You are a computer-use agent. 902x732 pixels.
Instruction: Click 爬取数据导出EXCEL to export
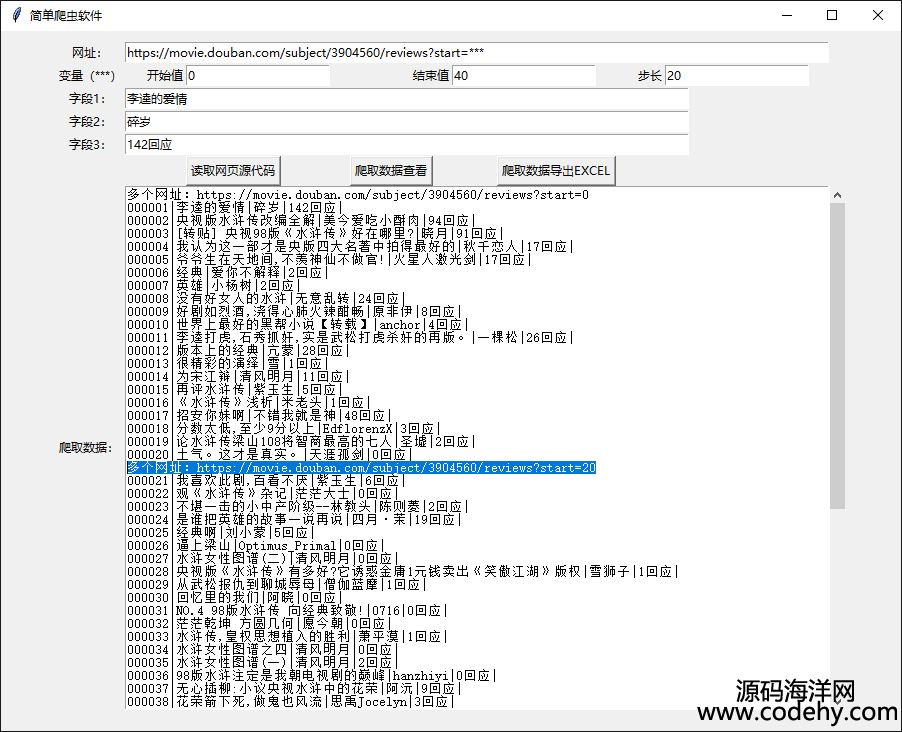click(557, 171)
